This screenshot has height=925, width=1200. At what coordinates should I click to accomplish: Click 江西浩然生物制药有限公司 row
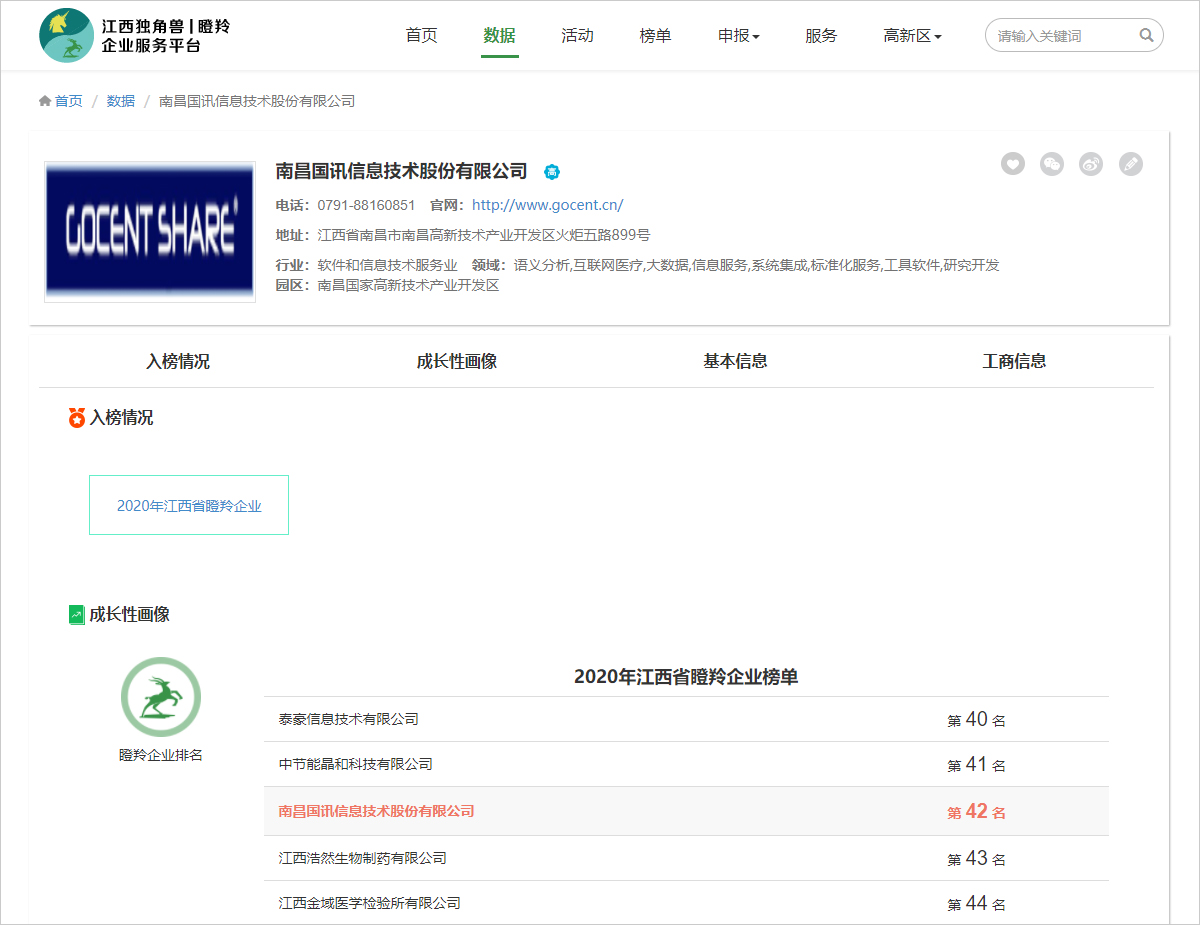[686, 858]
